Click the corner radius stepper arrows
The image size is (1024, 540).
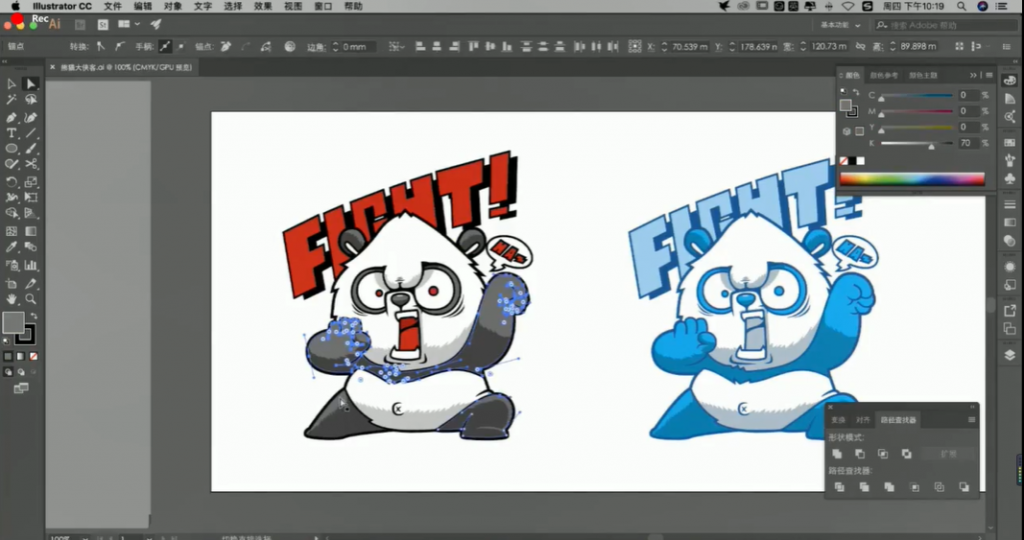coord(336,46)
